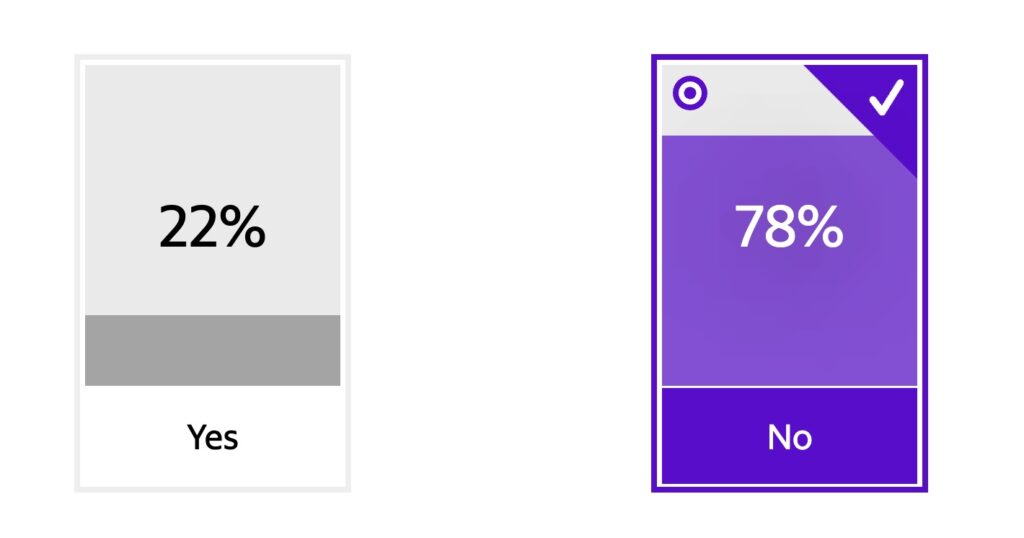
Task: Click the purple bullseye radio icon
Action: click(690, 93)
